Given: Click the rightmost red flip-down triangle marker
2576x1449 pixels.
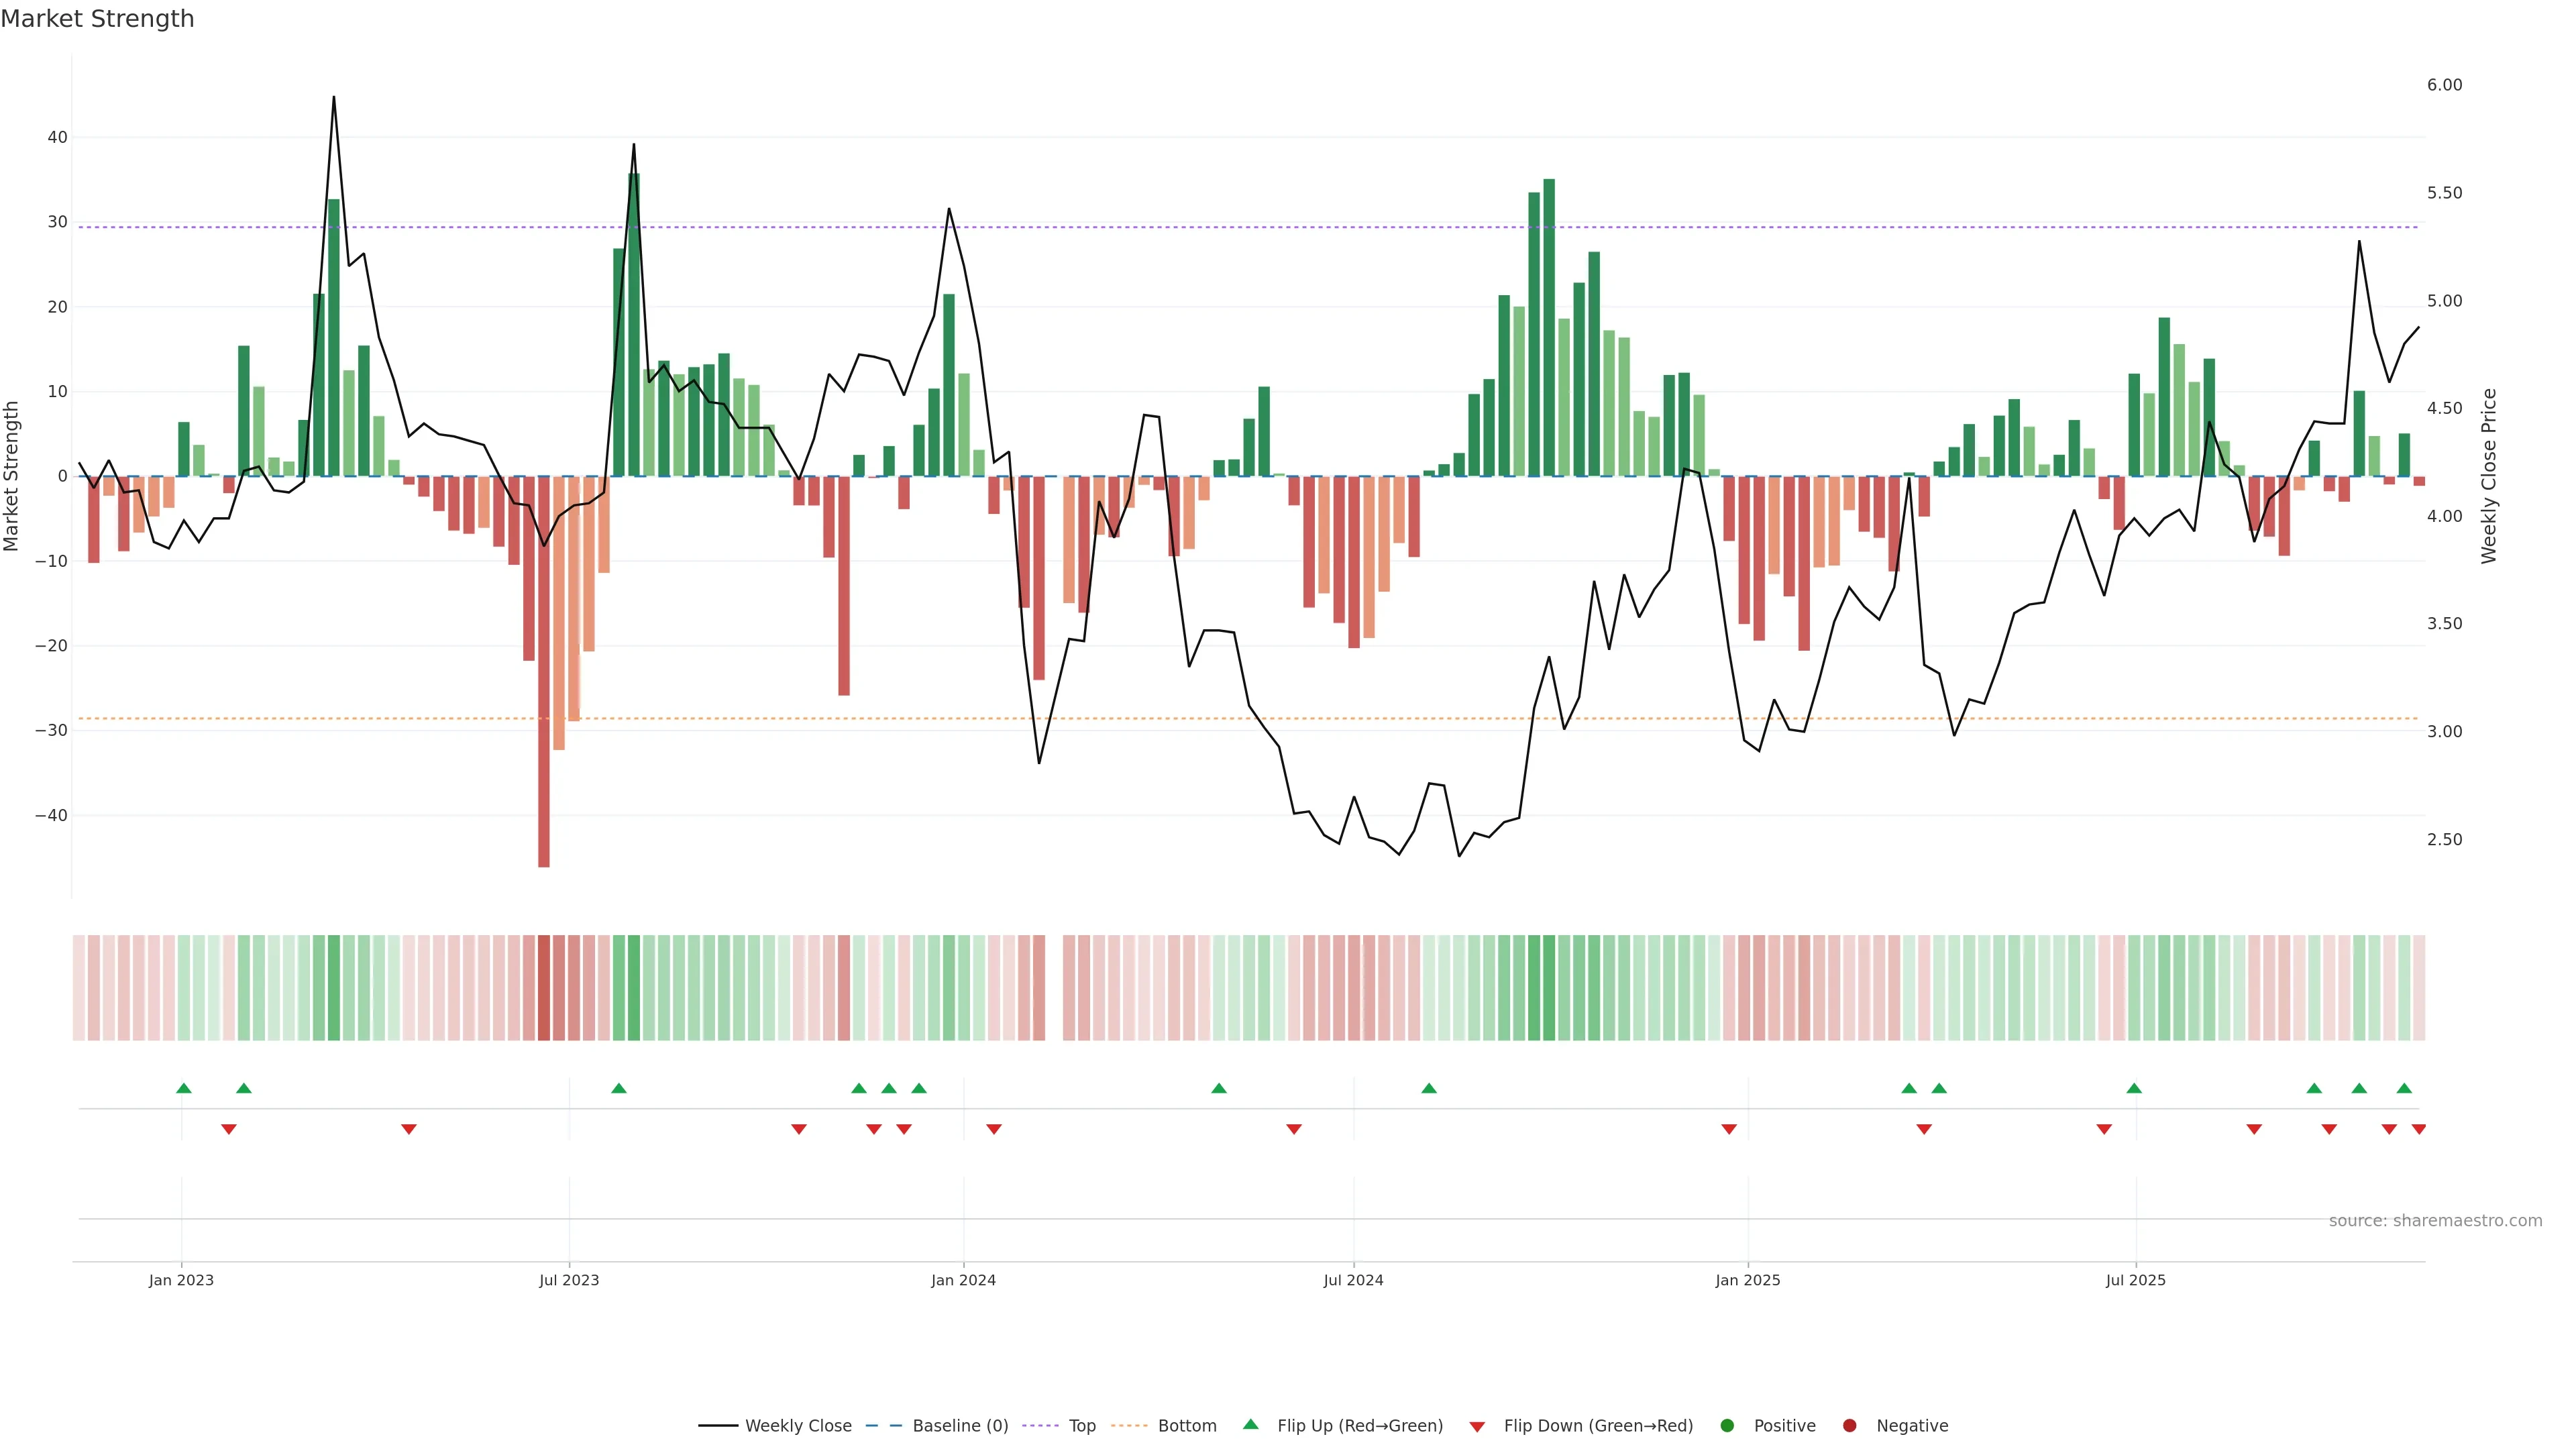Looking at the screenshot, I should [x=2418, y=1129].
